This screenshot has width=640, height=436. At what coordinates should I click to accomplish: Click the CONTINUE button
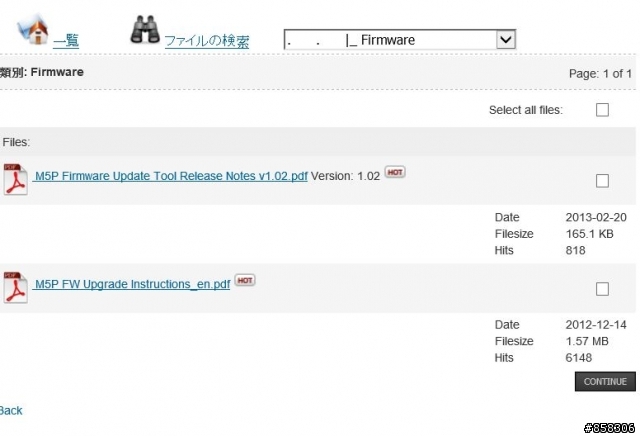click(x=605, y=381)
